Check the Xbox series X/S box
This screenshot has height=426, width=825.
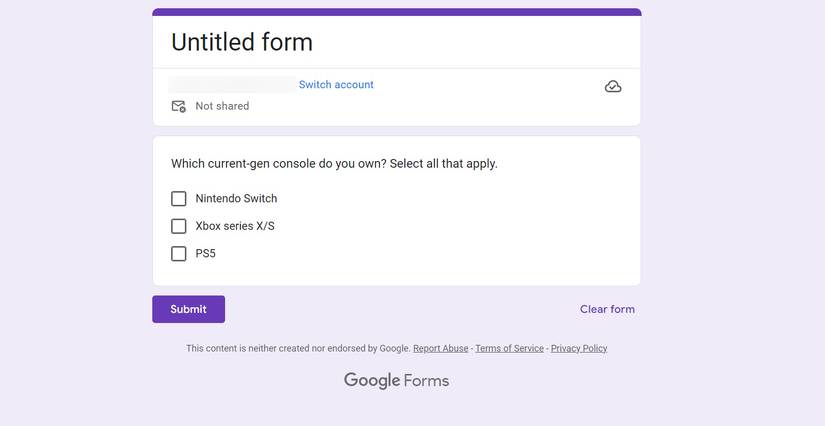pyautogui.click(x=179, y=226)
